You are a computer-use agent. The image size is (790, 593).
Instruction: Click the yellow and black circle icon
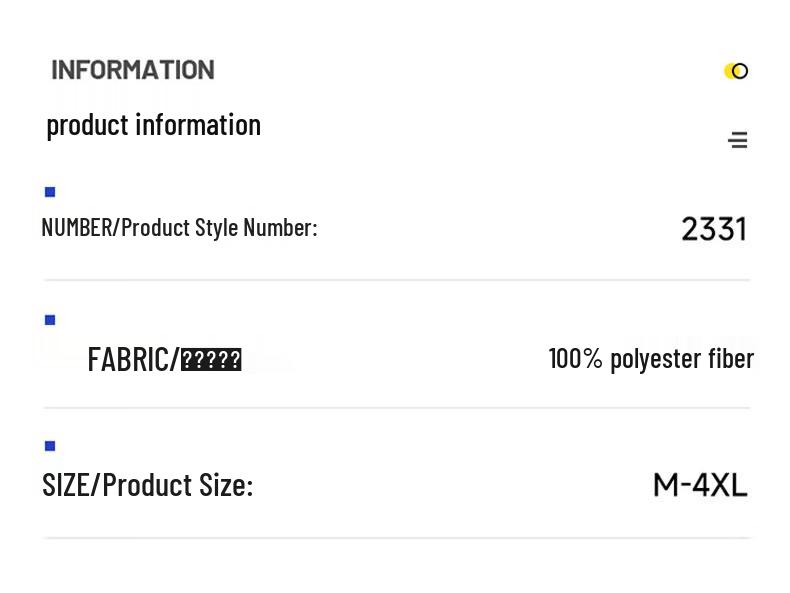click(x=736, y=71)
